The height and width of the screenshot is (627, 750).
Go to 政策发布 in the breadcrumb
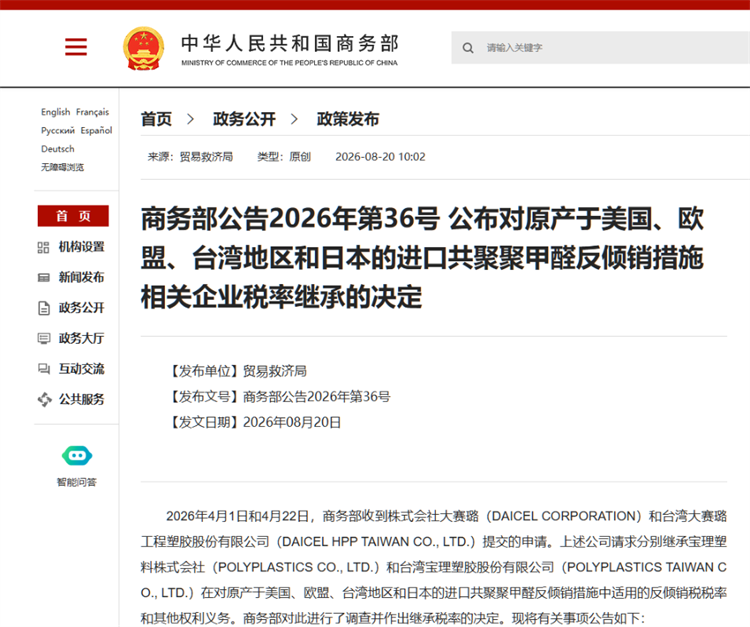[348, 119]
